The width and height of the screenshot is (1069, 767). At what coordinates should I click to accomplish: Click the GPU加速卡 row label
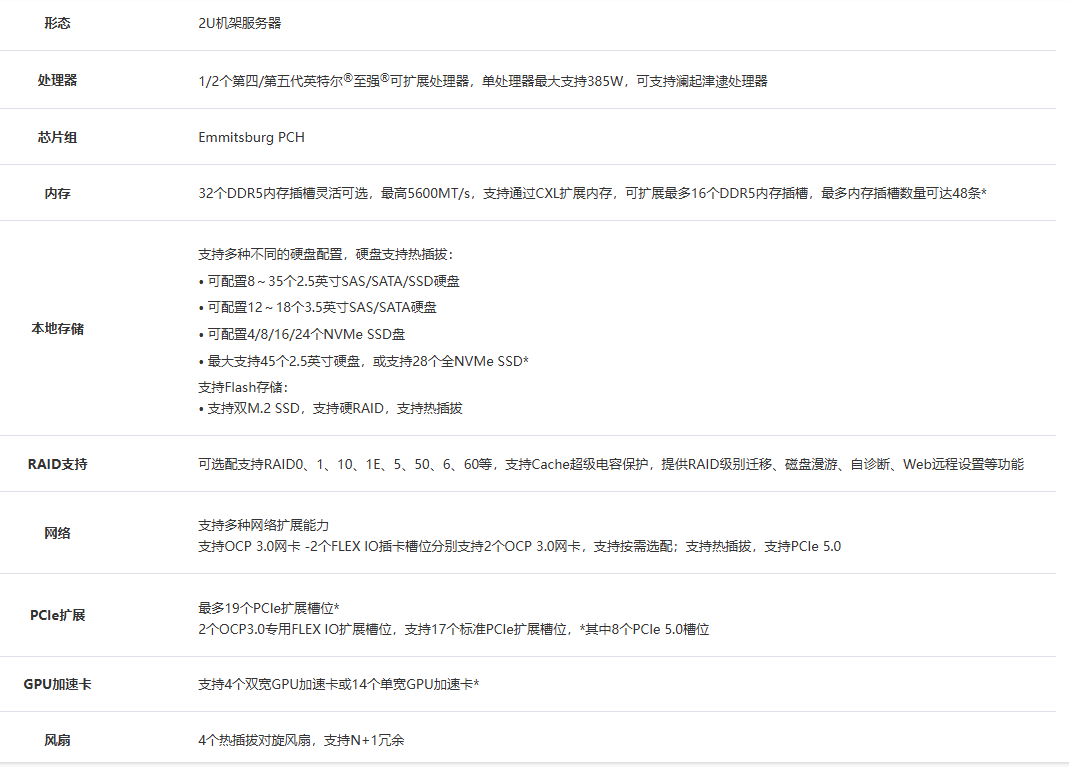click(x=57, y=684)
